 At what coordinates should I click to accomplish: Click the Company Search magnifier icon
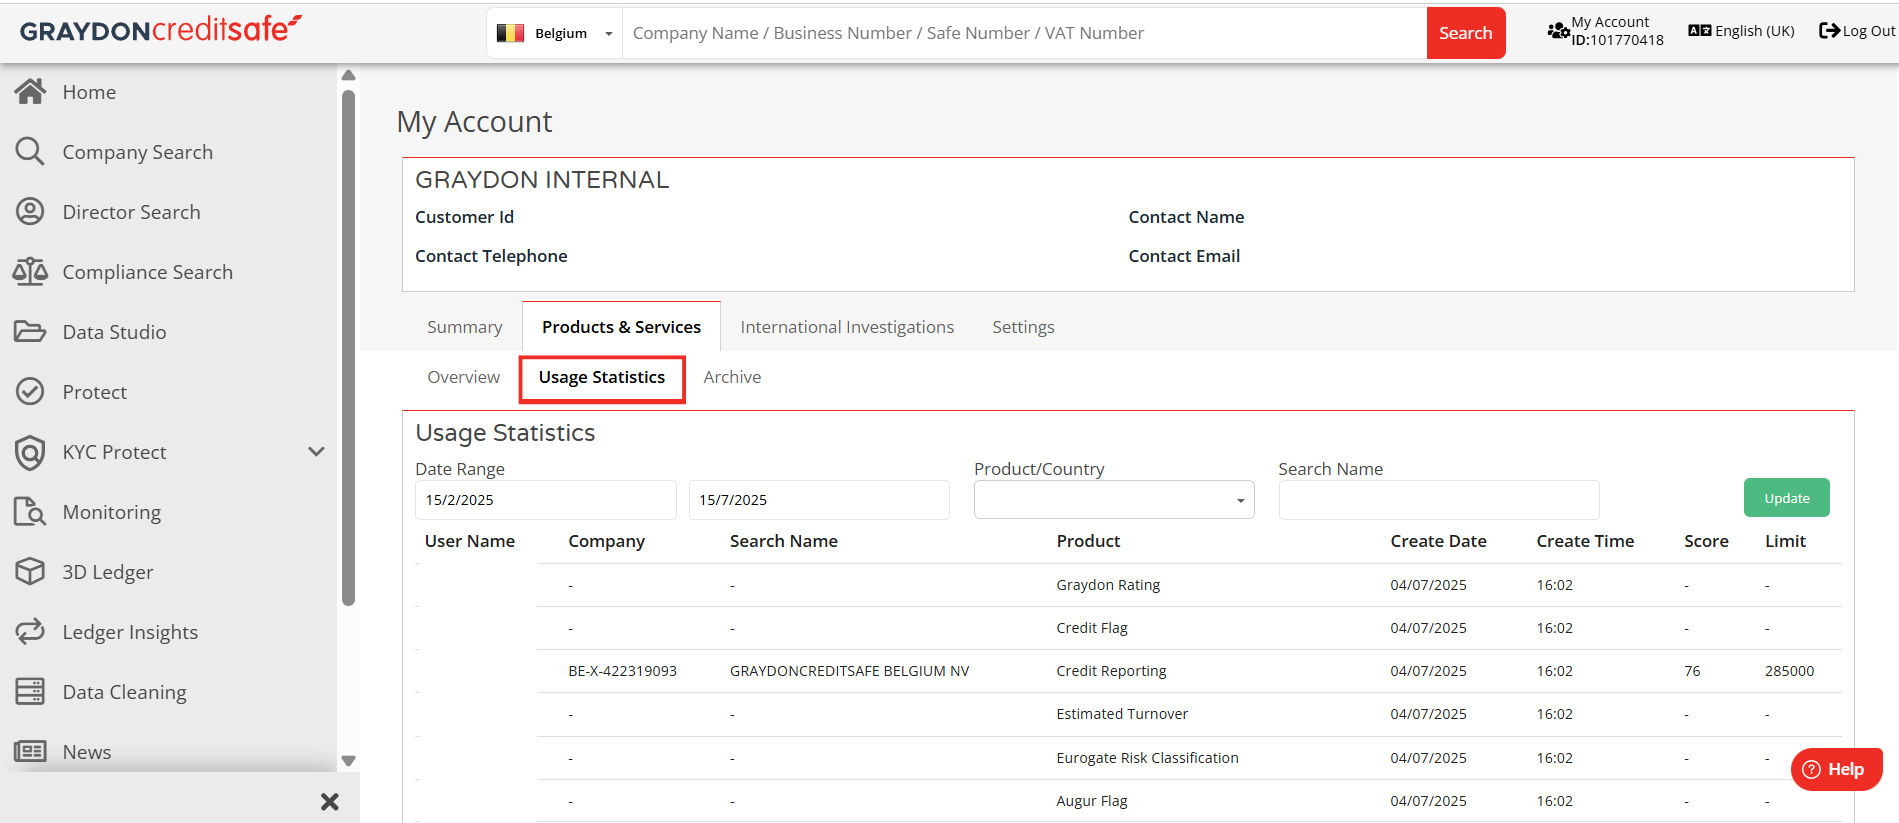pyautogui.click(x=30, y=152)
